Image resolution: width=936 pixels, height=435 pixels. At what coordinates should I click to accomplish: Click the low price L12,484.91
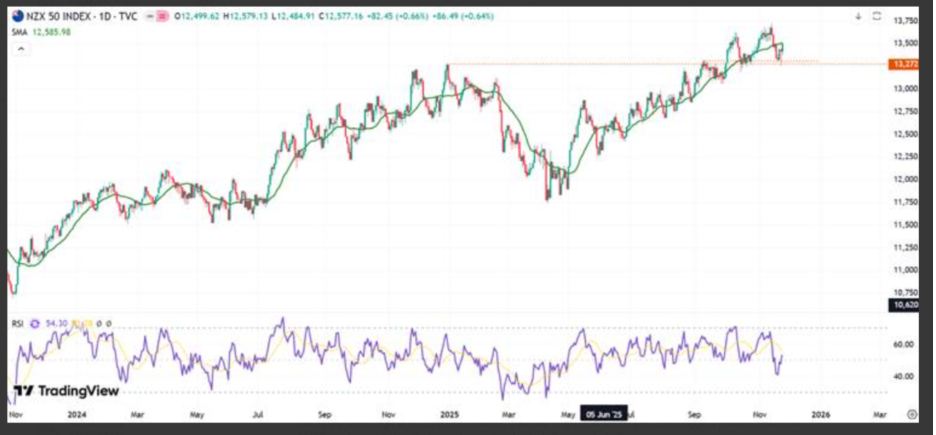[x=292, y=17]
